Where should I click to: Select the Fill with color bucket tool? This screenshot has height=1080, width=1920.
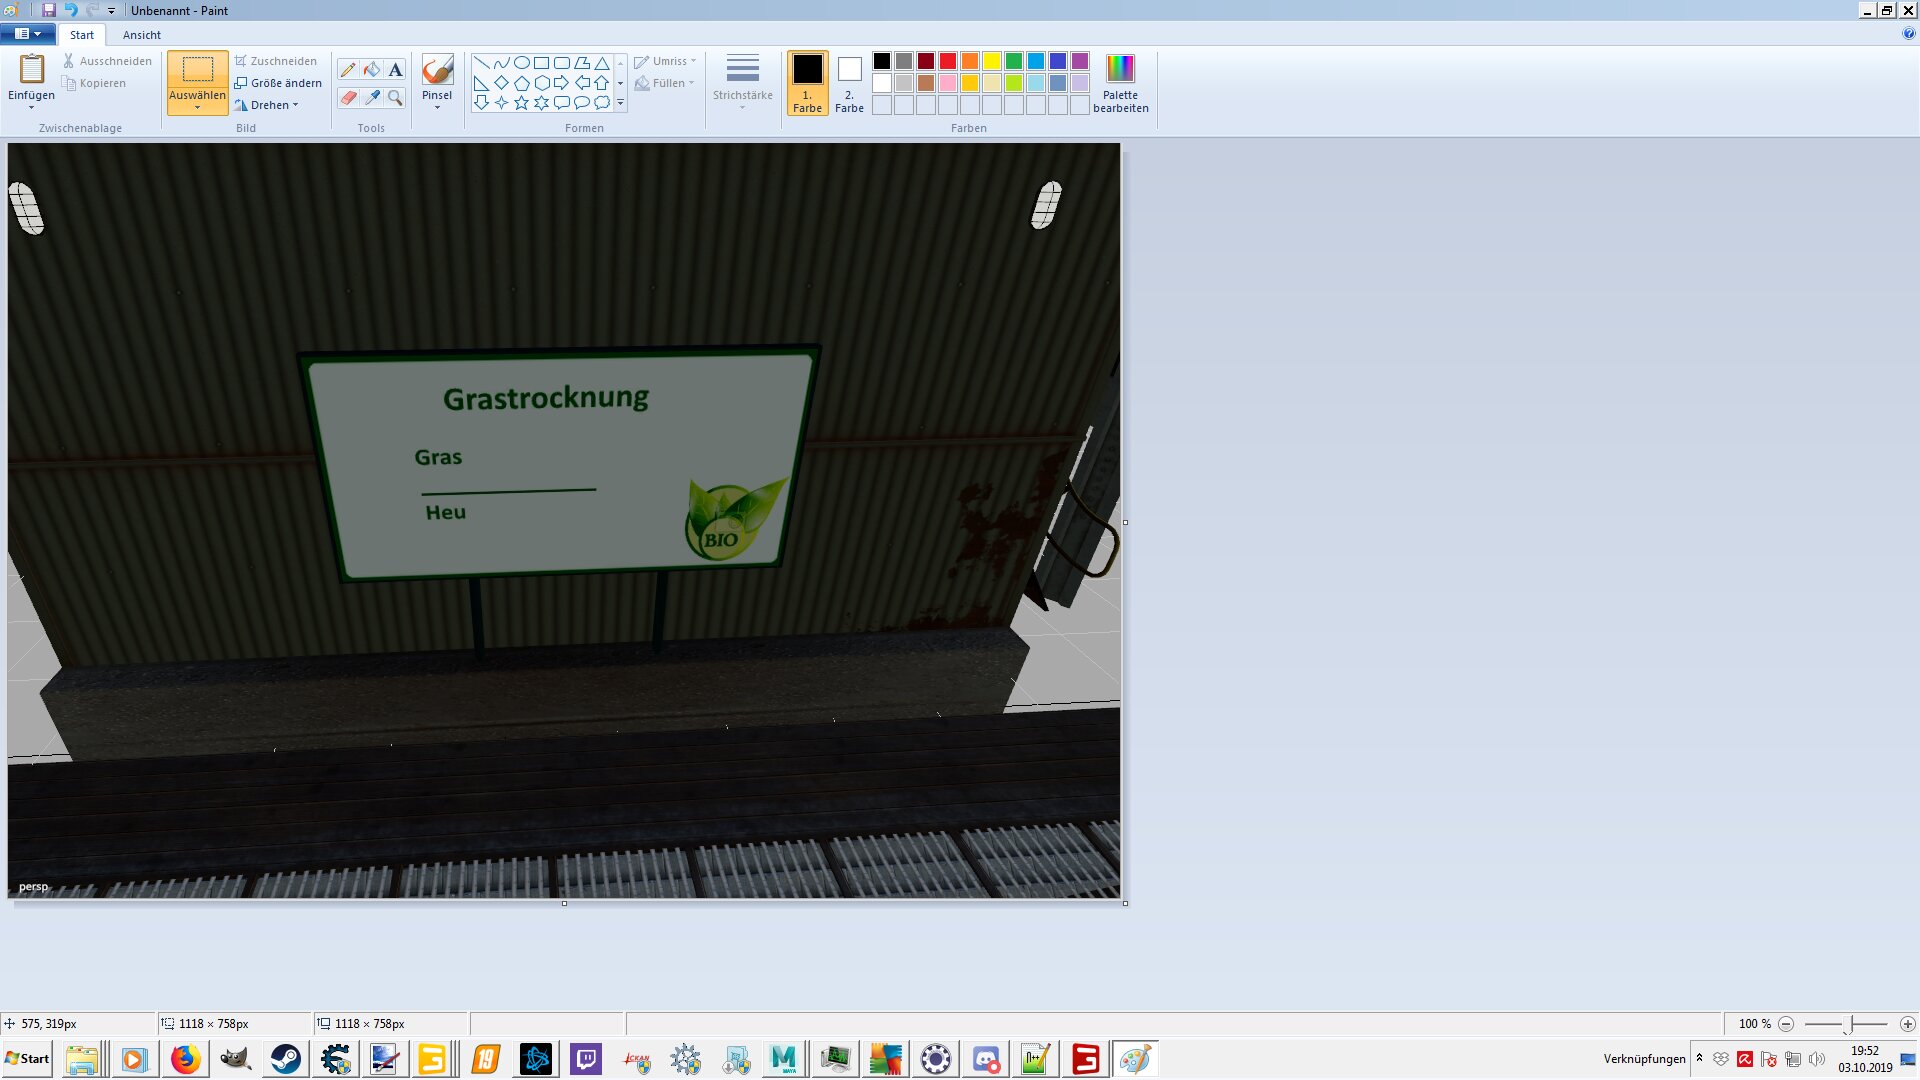372,70
